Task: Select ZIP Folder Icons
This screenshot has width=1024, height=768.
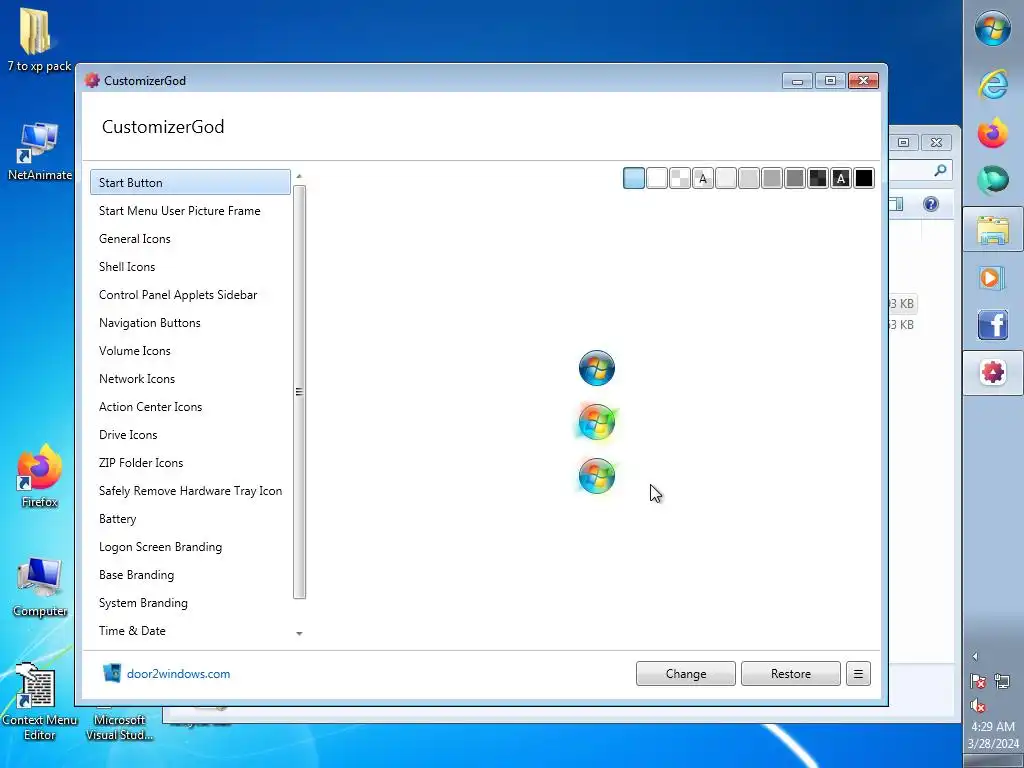Action: pyautogui.click(x=141, y=463)
